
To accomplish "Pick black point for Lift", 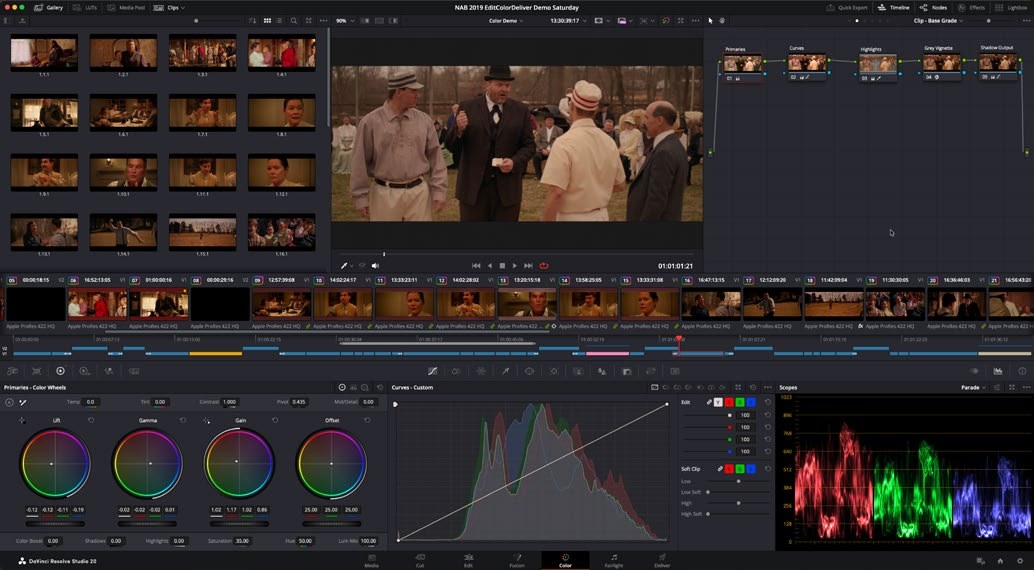I will point(22,420).
